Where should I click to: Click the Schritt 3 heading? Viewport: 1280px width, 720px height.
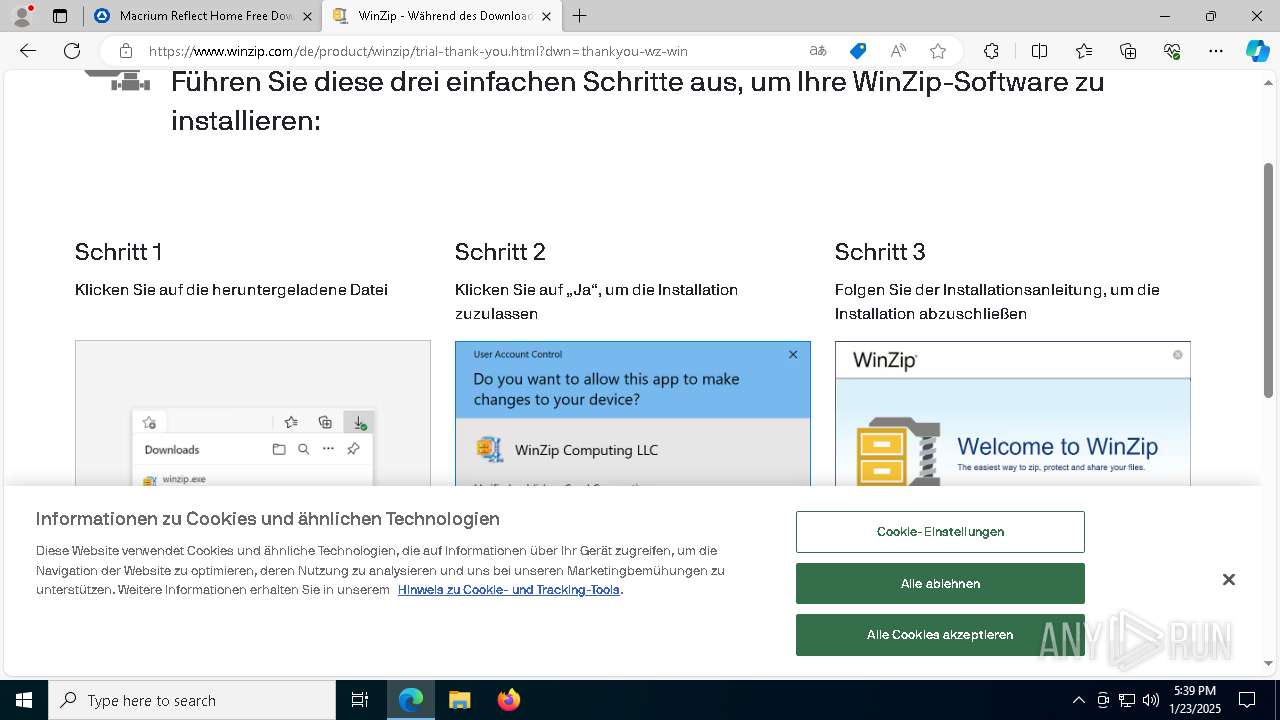tap(880, 252)
